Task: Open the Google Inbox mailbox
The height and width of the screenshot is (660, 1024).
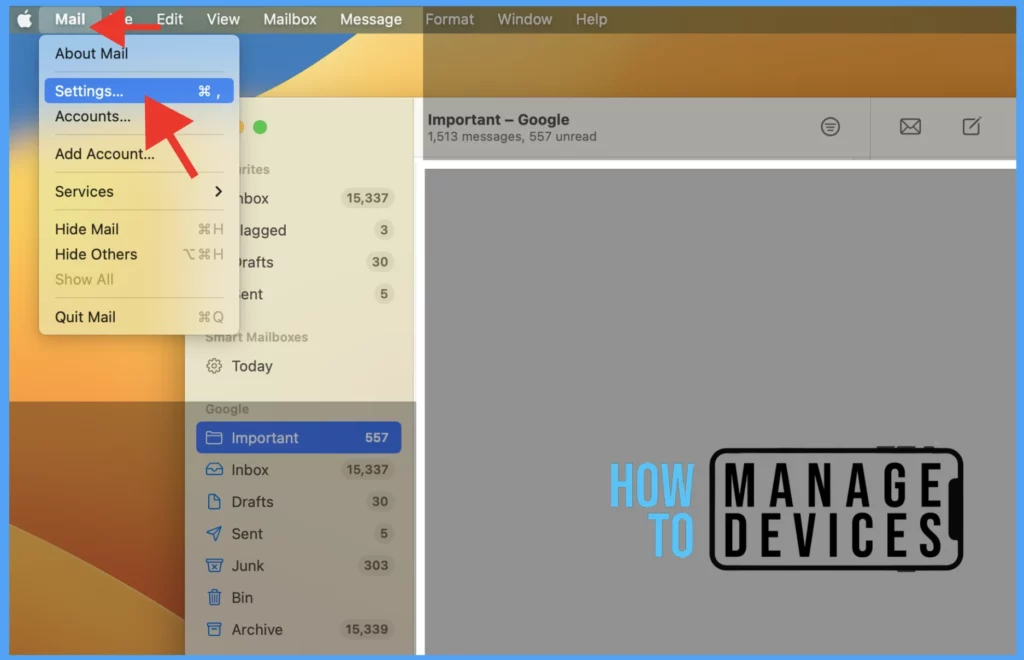Action: [298, 470]
